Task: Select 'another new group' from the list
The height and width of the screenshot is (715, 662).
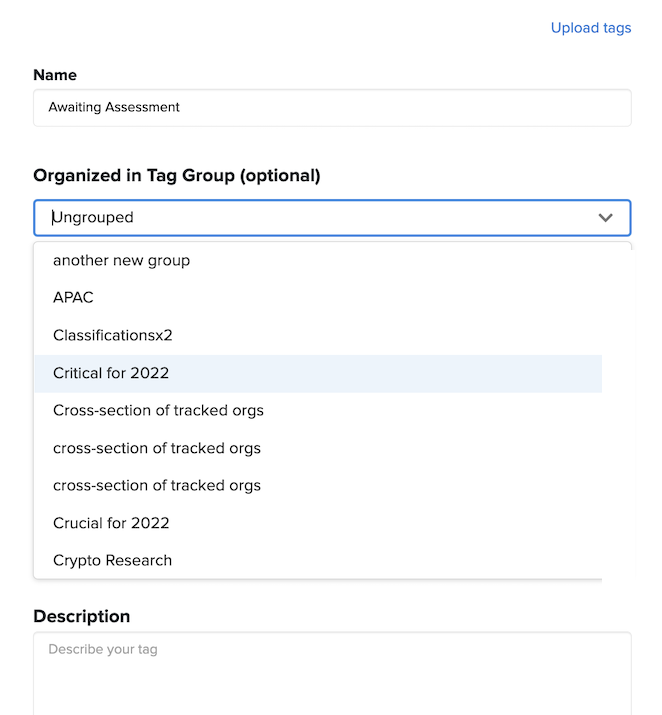Action: click(x=121, y=261)
